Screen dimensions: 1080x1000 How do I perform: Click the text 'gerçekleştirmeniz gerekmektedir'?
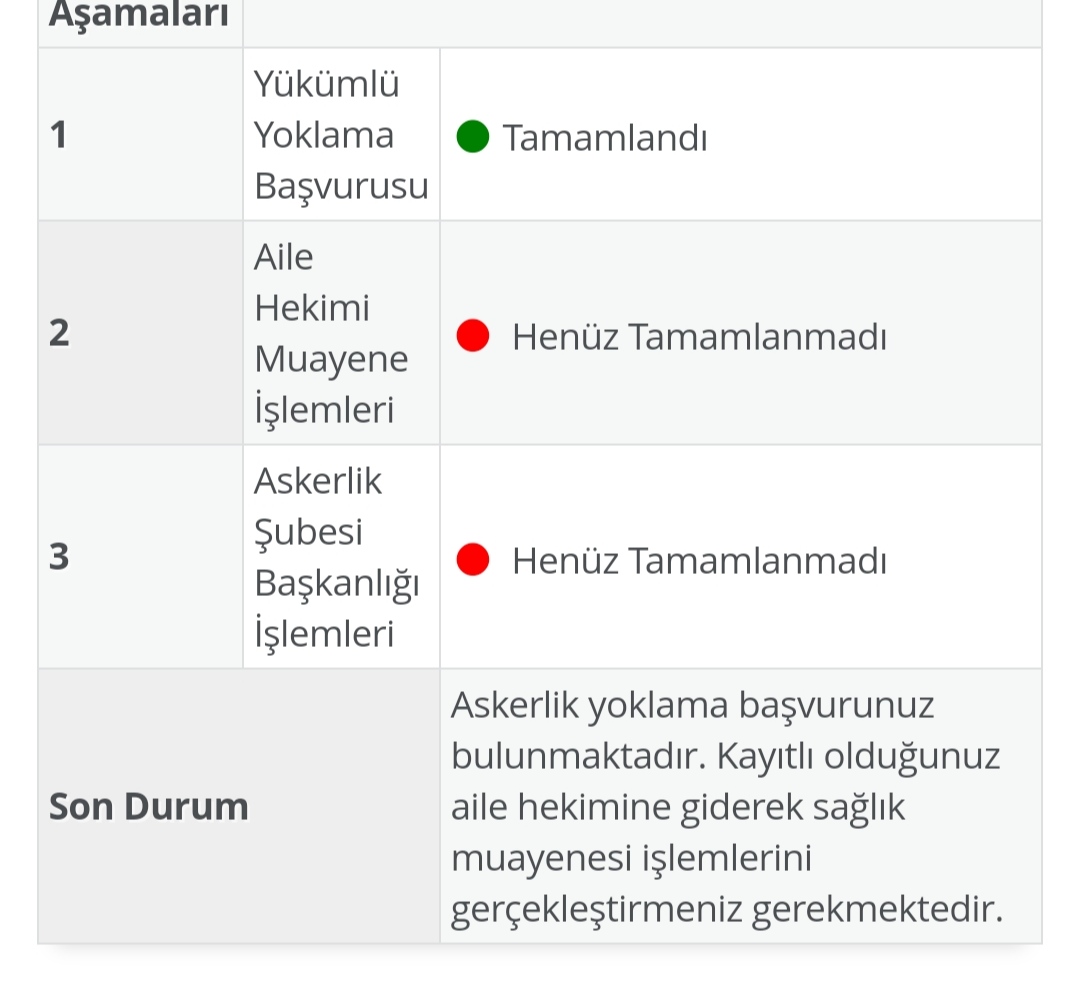(727, 909)
